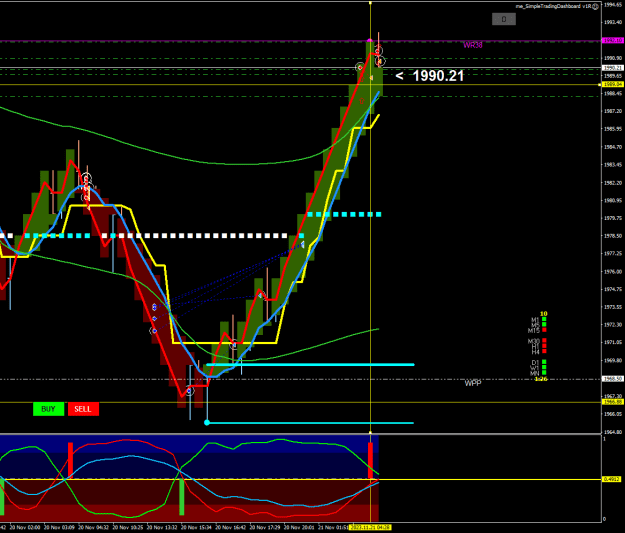625x533 pixels.
Task: Click the large < 1990.21 price label
Action: (430, 76)
